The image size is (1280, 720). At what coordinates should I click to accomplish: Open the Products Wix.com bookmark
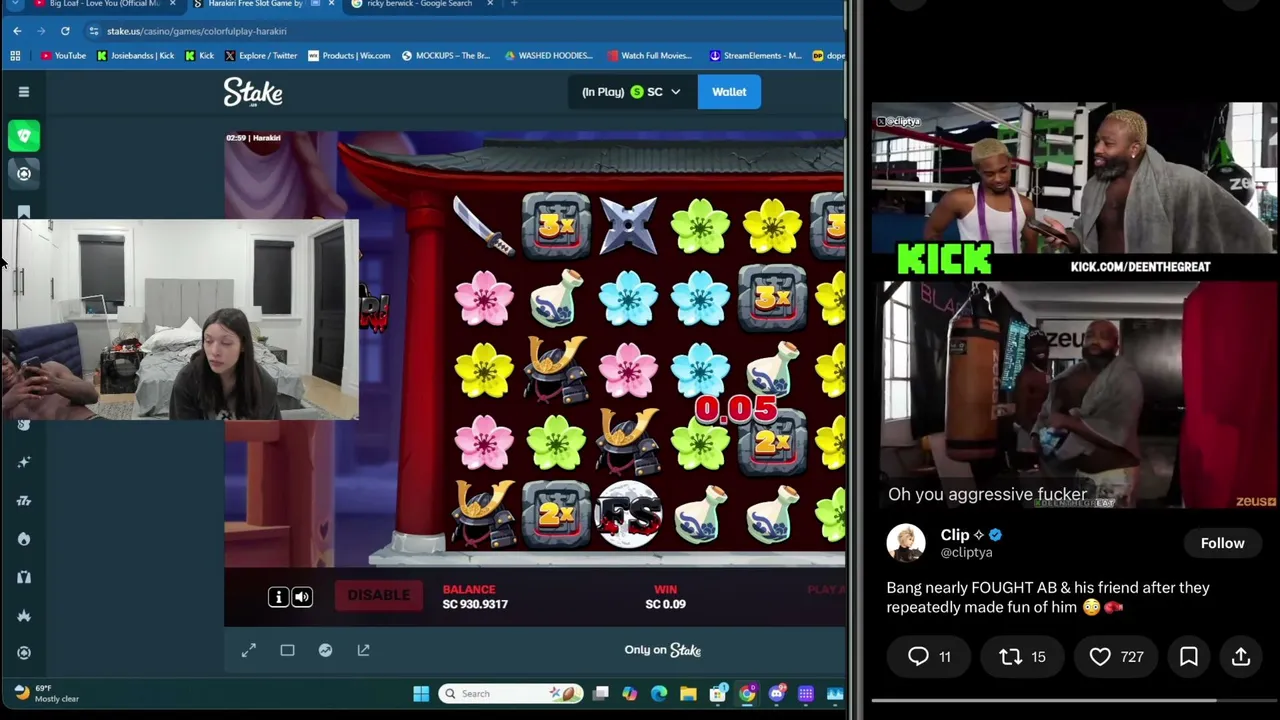pyautogui.click(x=349, y=56)
